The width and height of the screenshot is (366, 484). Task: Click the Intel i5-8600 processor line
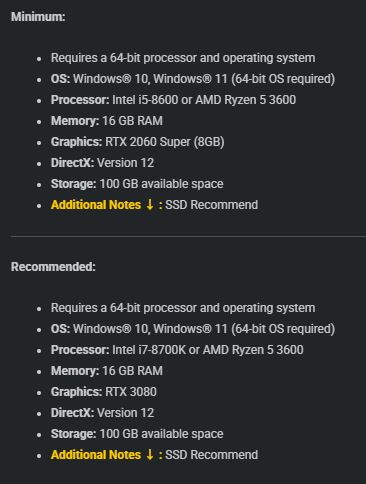[x=173, y=100]
